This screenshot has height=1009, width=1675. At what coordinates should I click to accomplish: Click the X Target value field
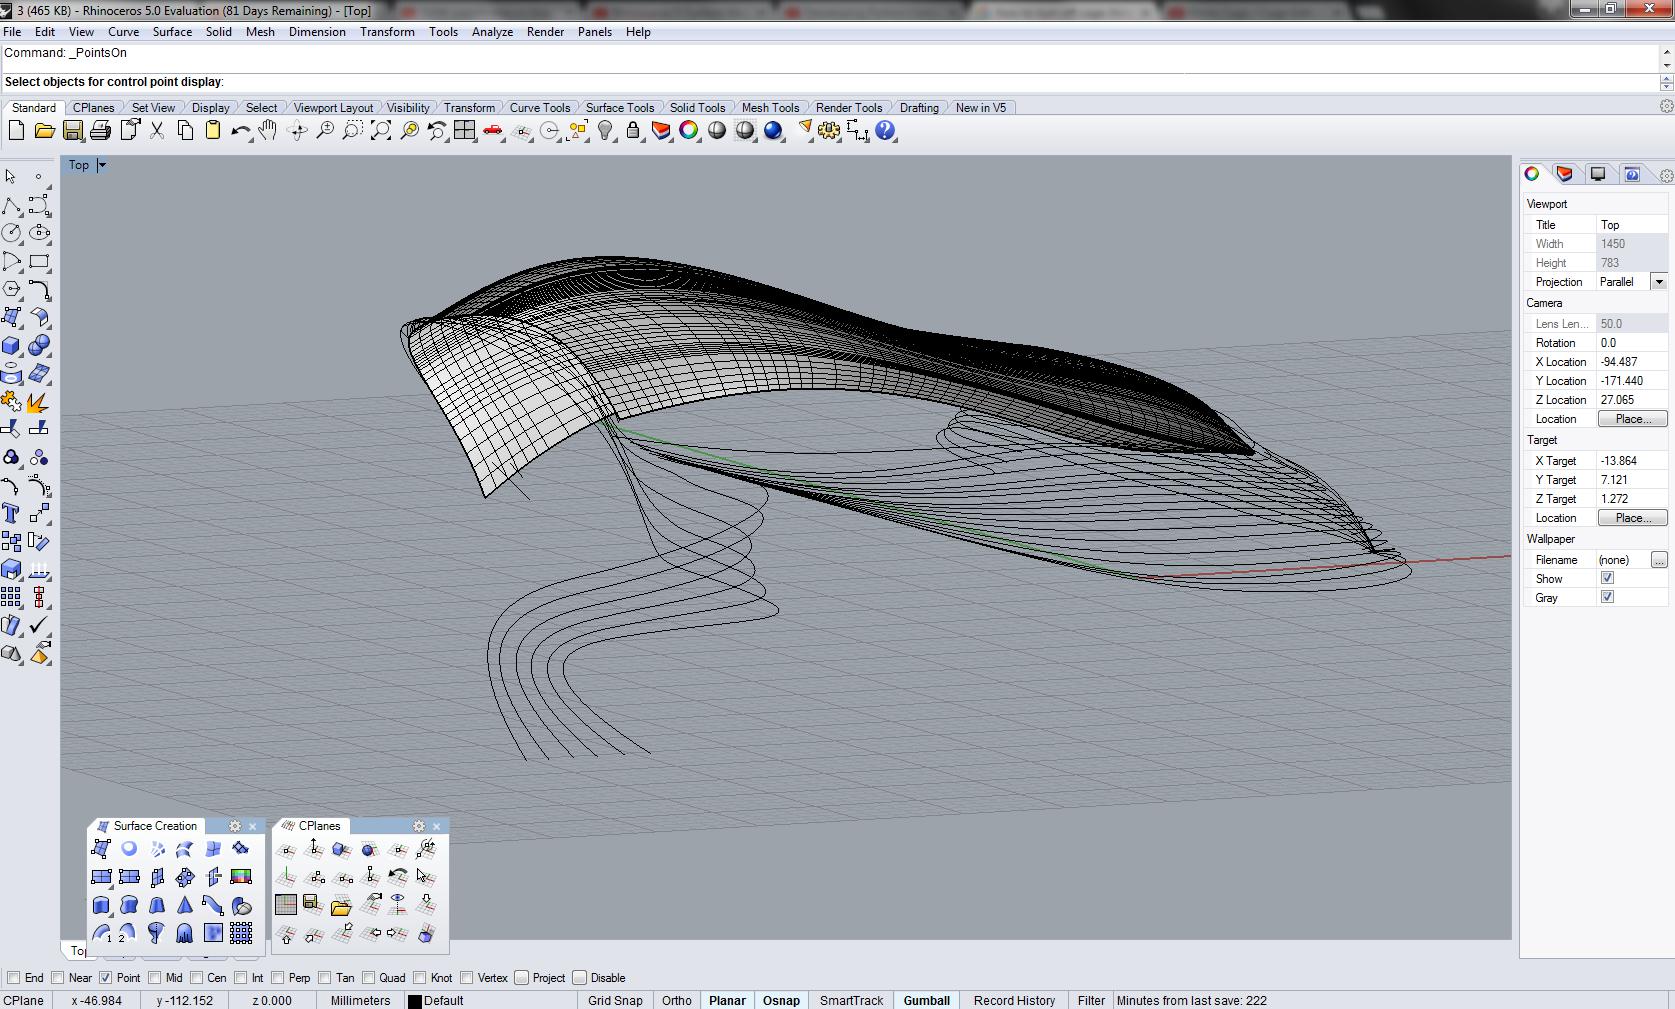[x=1632, y=461]
